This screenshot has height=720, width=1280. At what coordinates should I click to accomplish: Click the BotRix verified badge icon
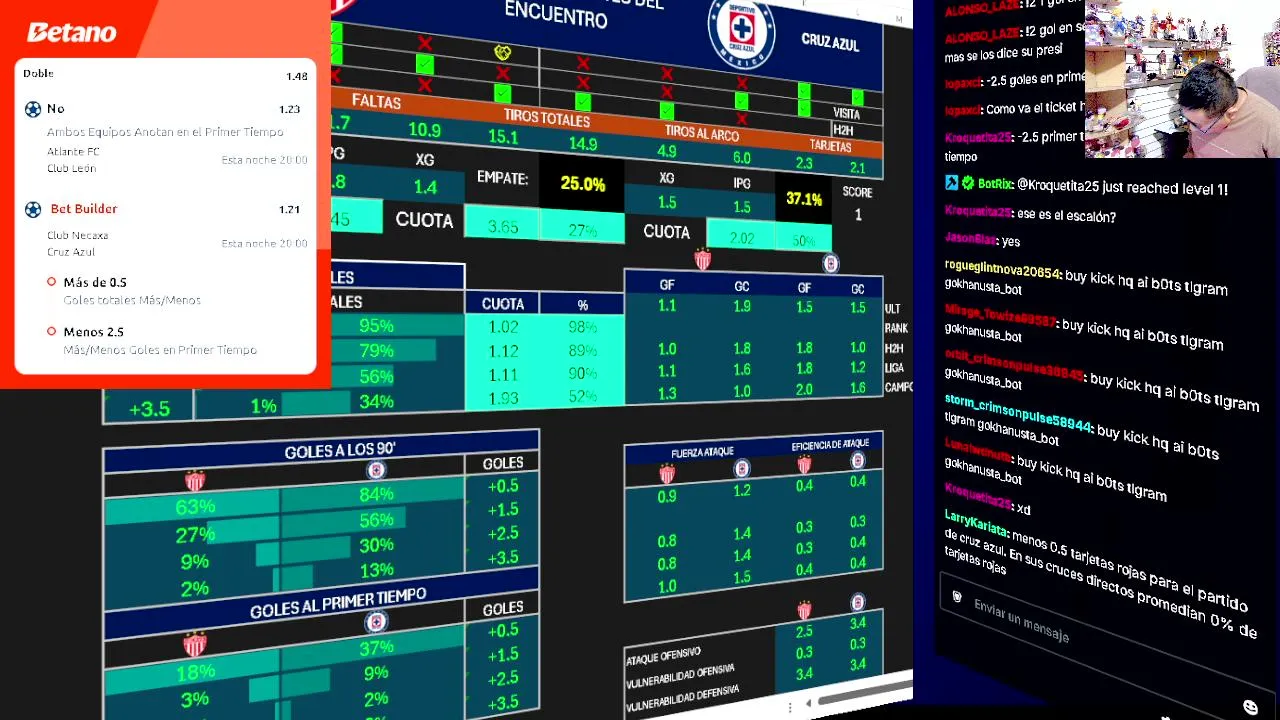[x=968, y=183]
